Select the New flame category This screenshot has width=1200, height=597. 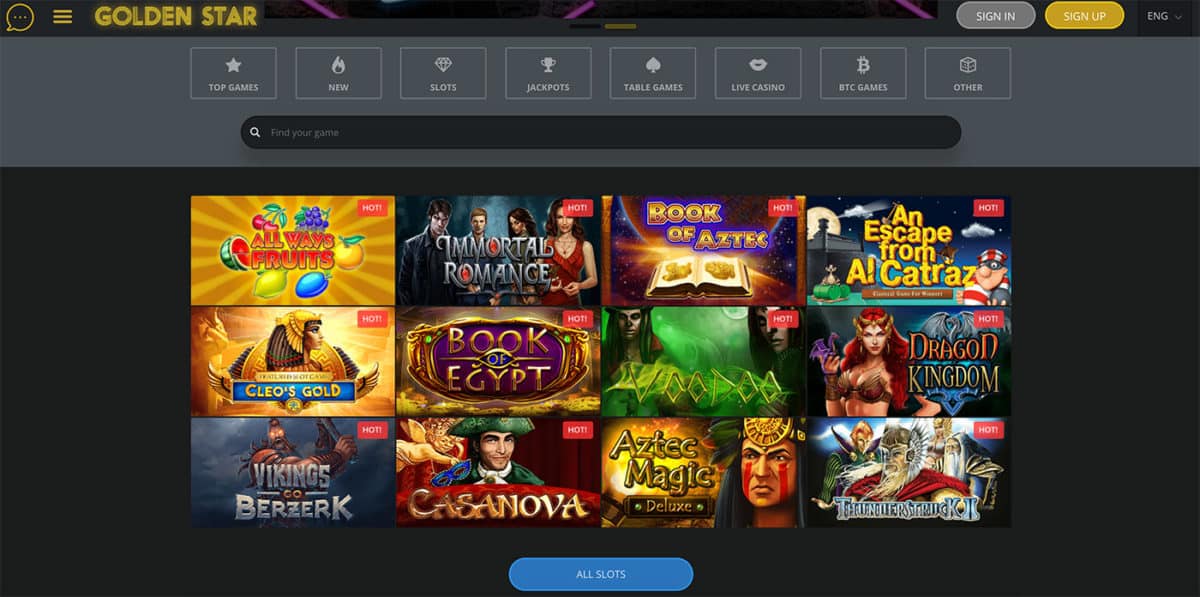pos(338,73)
